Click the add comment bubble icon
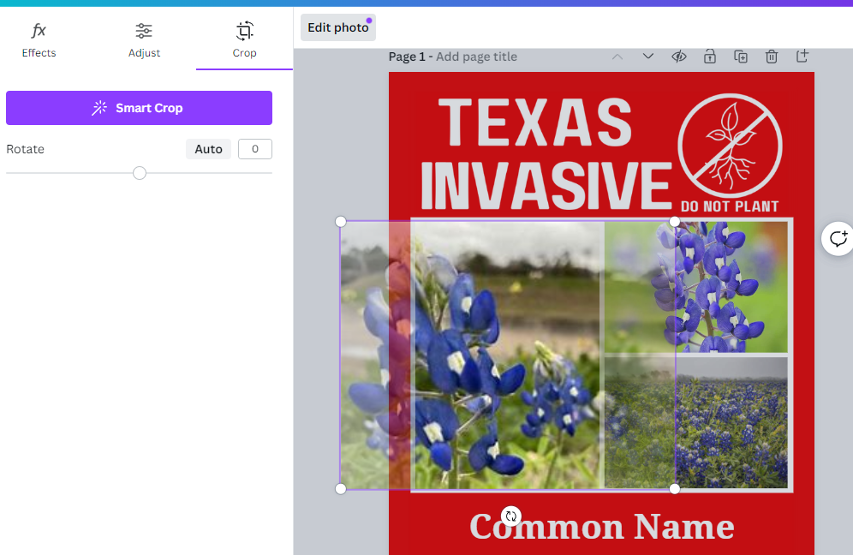Viewport: 854px width, 556px height. pyautogui.click(x=837, y=239)
